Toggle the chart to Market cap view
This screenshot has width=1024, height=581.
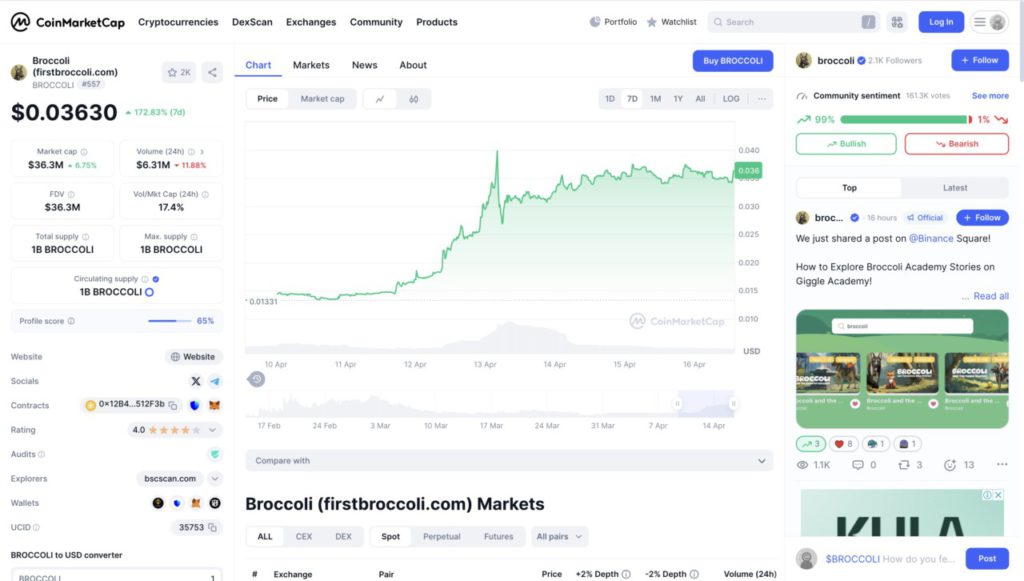click(x=322, y=99)
